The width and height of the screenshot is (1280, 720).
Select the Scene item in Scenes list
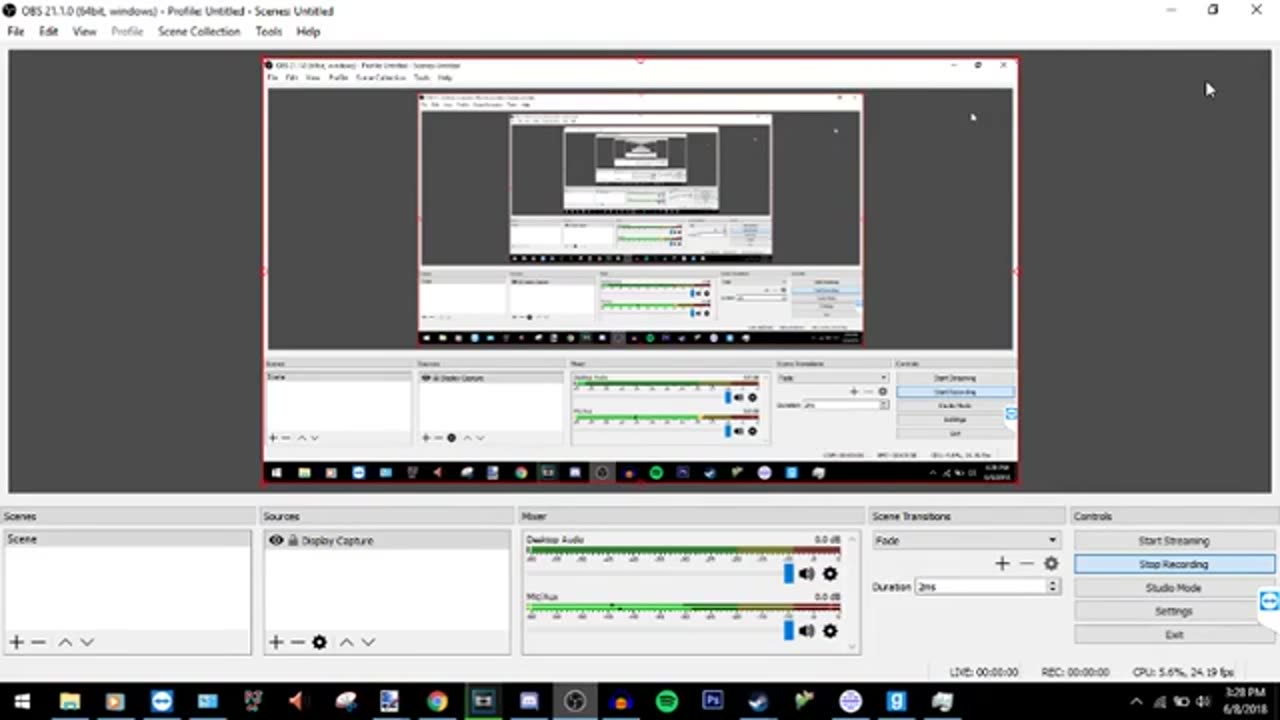pyautogui.click(x=127, y=539)
